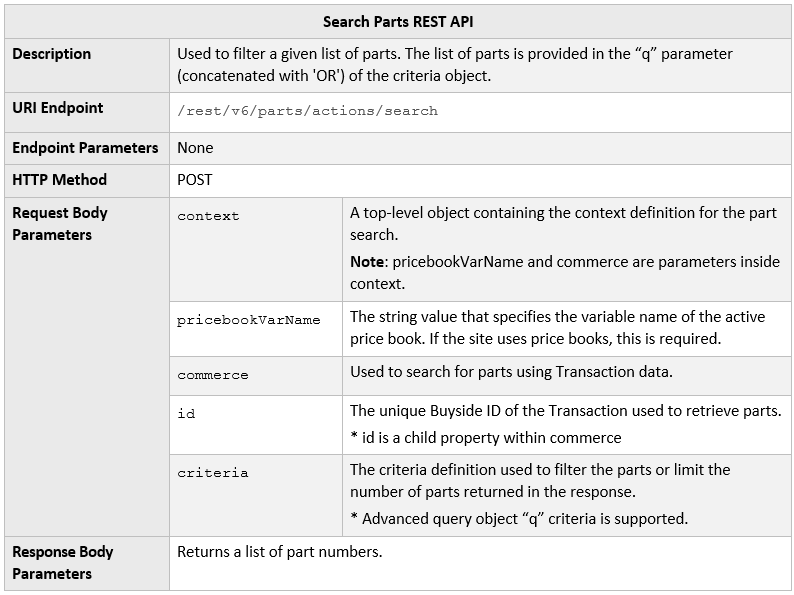This screenshot has width=794, height=595.
Task: Click the Description row label
Action: [x=51, y=54]
